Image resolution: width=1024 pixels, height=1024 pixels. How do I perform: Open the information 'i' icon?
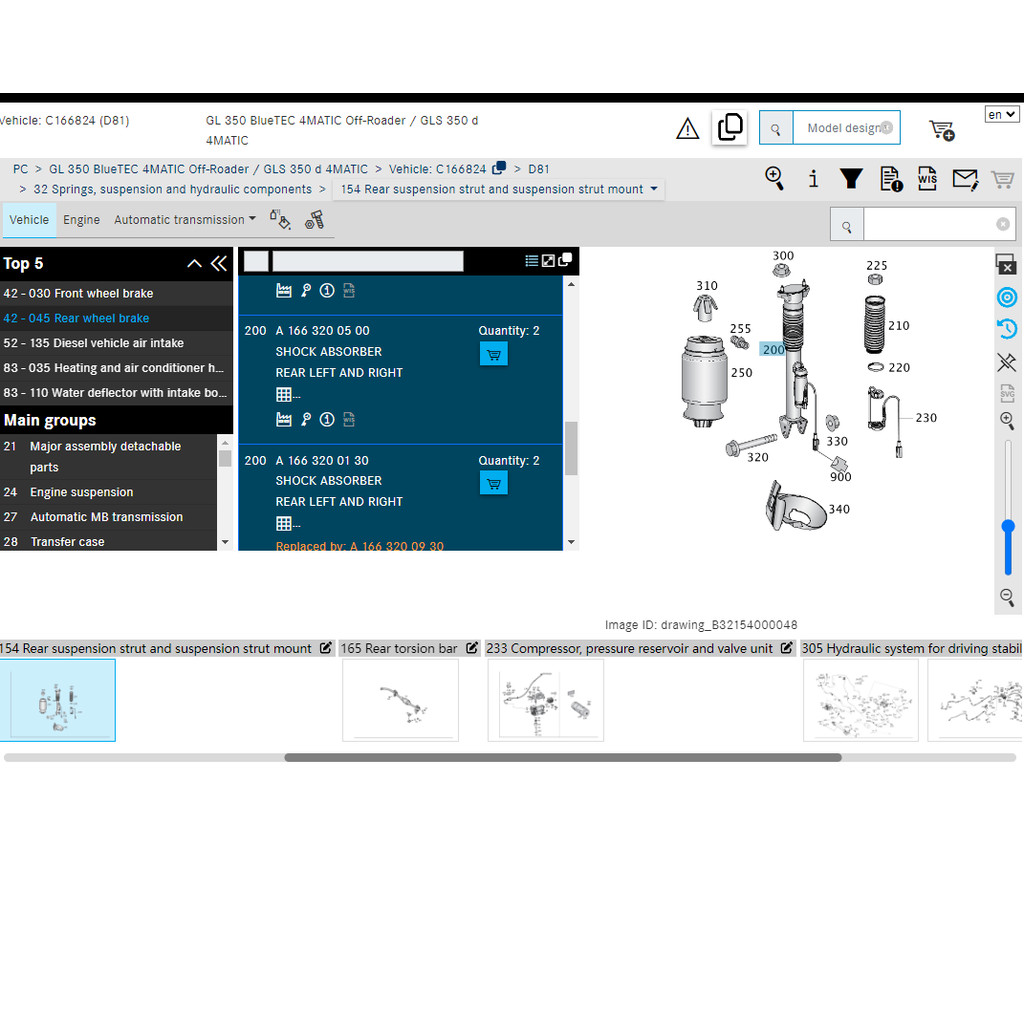coord(813,178)
